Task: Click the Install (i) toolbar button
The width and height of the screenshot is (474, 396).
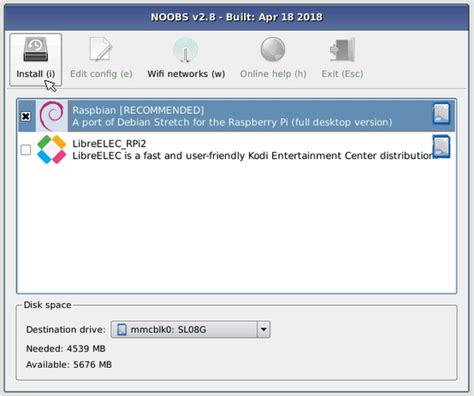Action: click(x=36, y=60)
